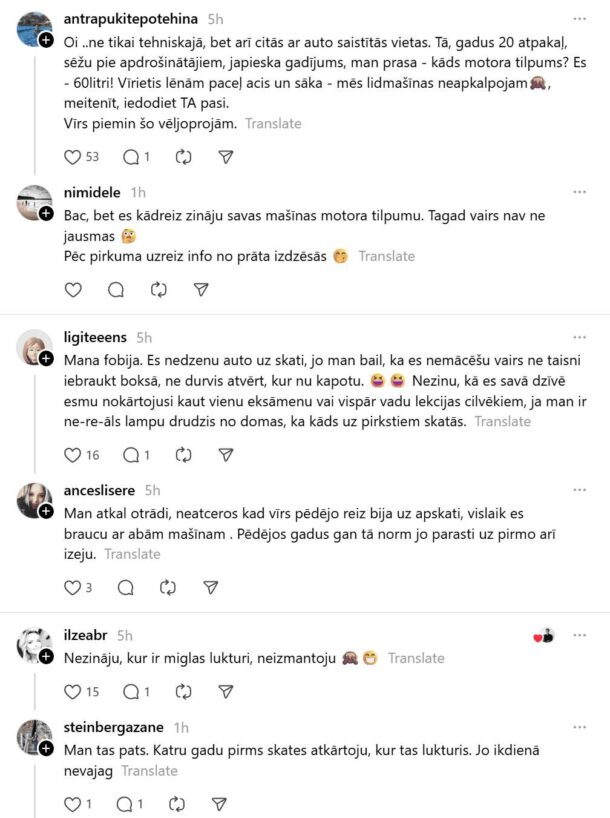Translate nimidele's comment
The image size is (610, 818).
(386, 256)
